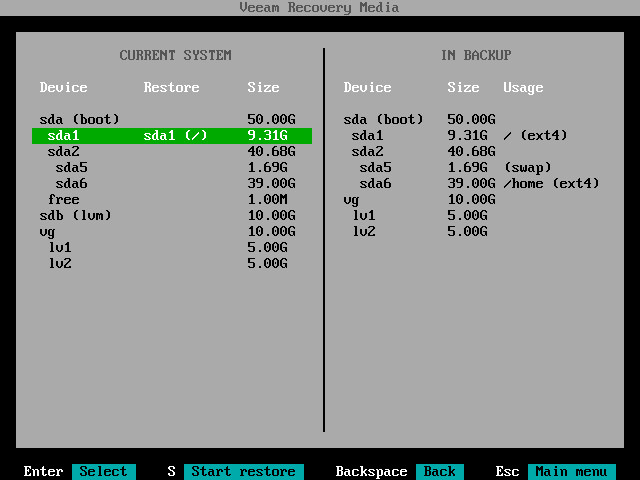Click 9.31G size in In Backup panel
The image size is (640, 480).
(x=467, y=136)
